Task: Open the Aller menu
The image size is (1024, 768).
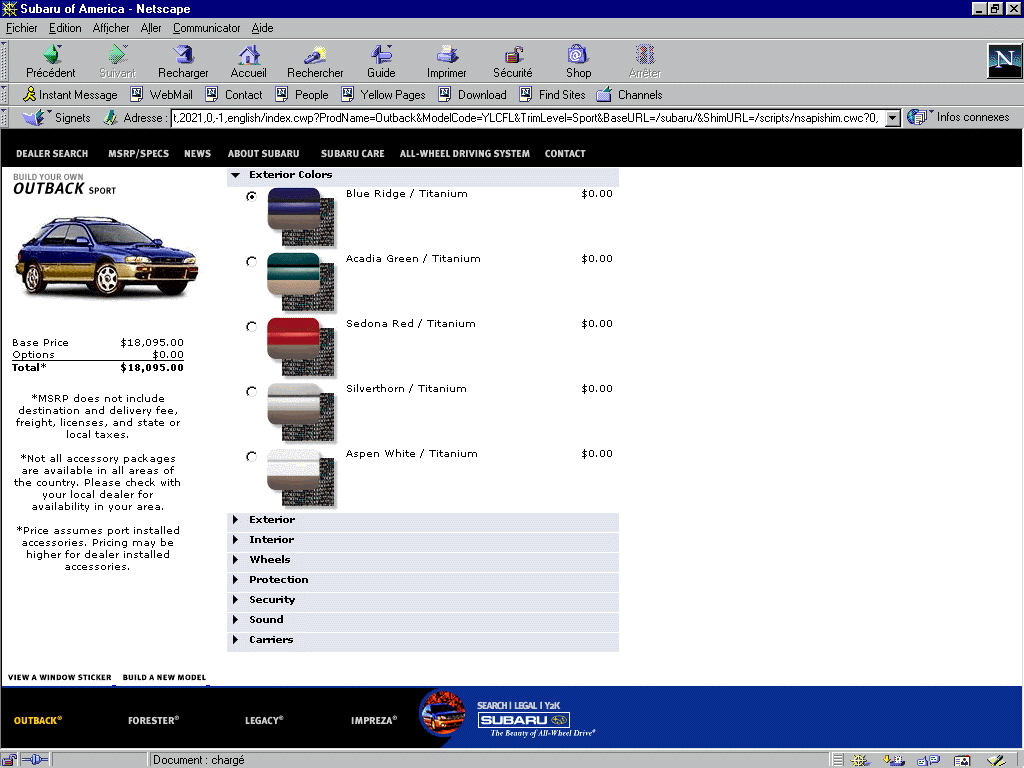Action: [x=151, y=28]
